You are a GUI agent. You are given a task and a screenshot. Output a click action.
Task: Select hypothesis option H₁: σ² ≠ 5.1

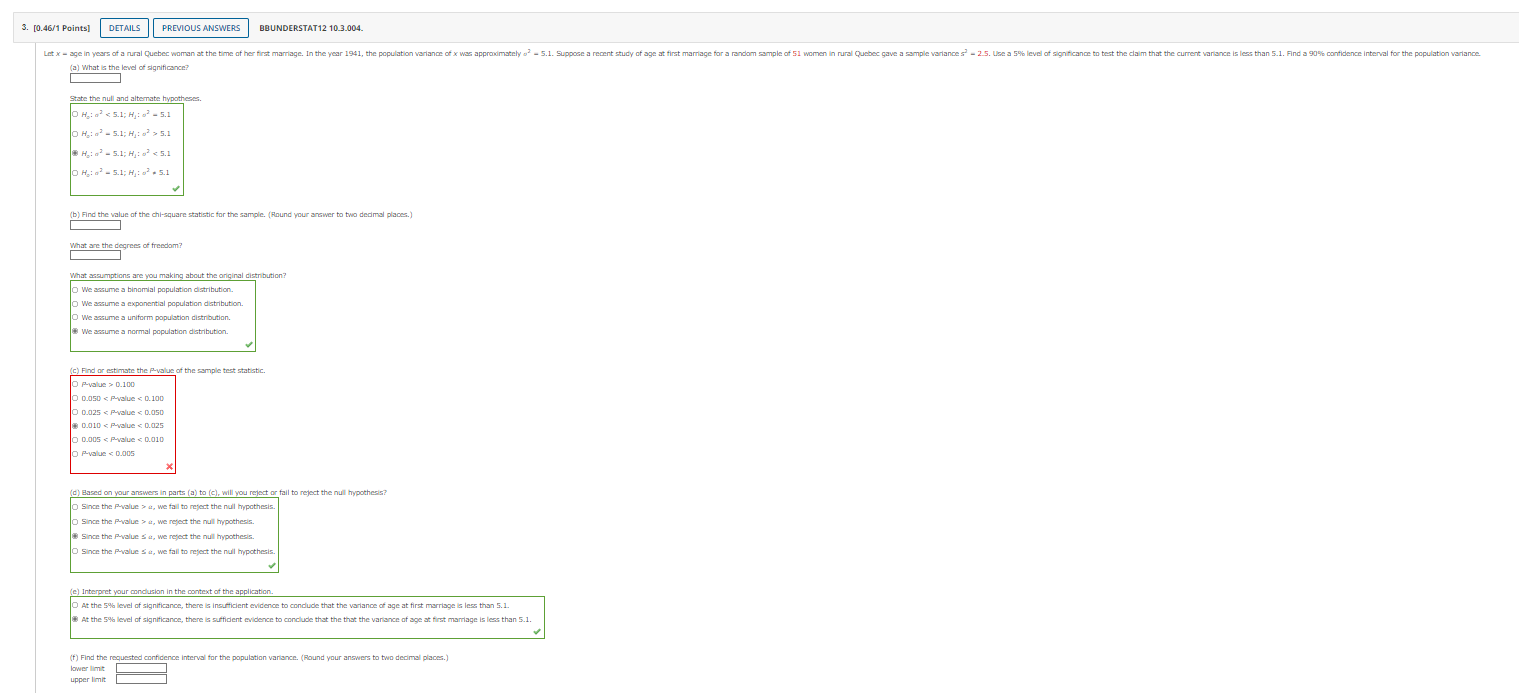coord(74,172)
